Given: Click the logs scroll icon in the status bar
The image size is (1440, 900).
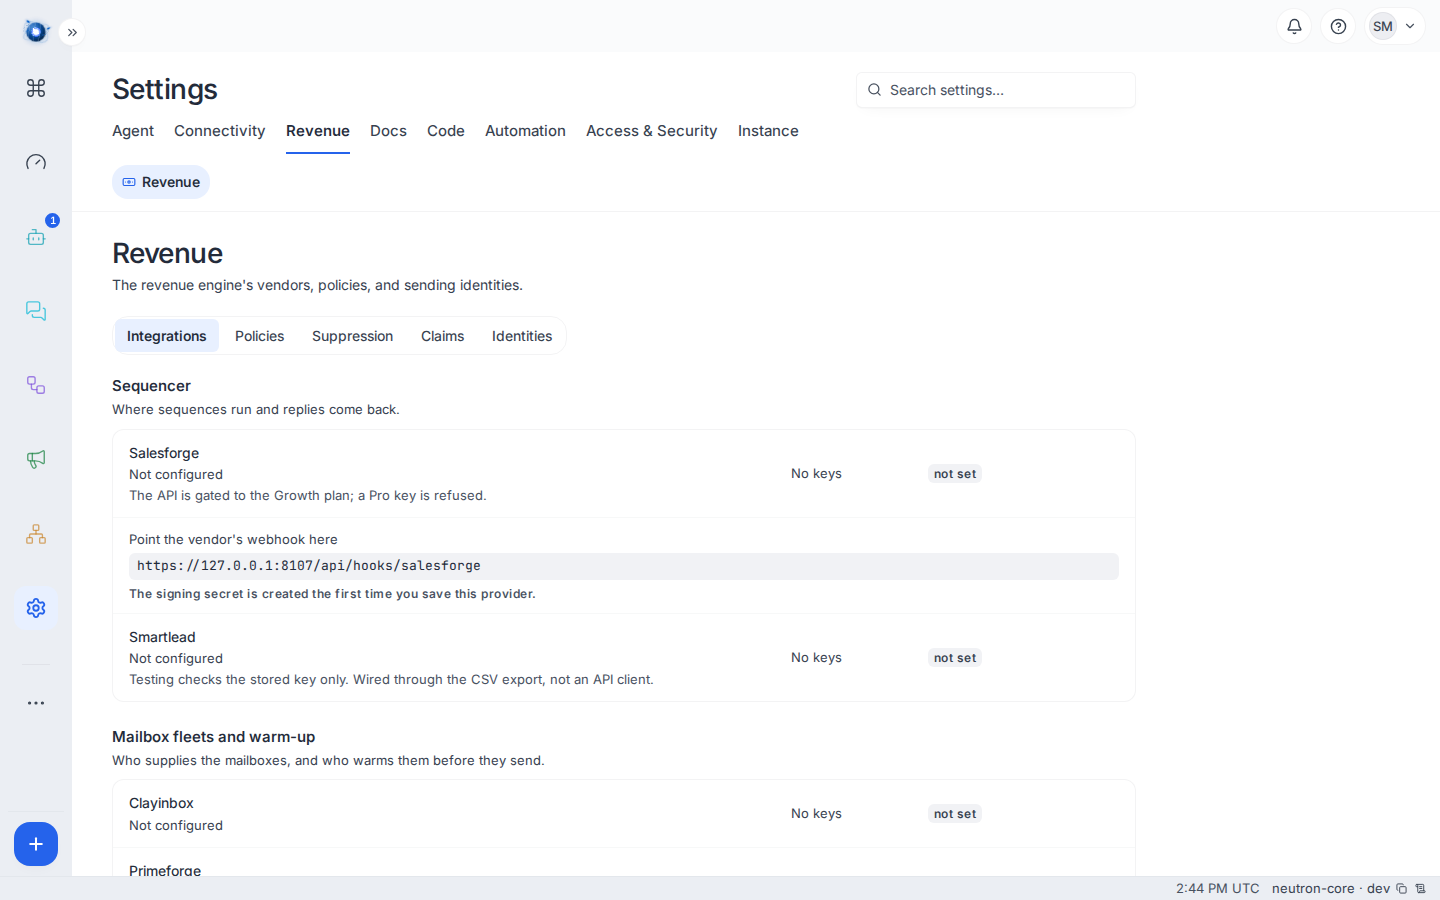Looking at the screenshot, I should click(1420, 888).
